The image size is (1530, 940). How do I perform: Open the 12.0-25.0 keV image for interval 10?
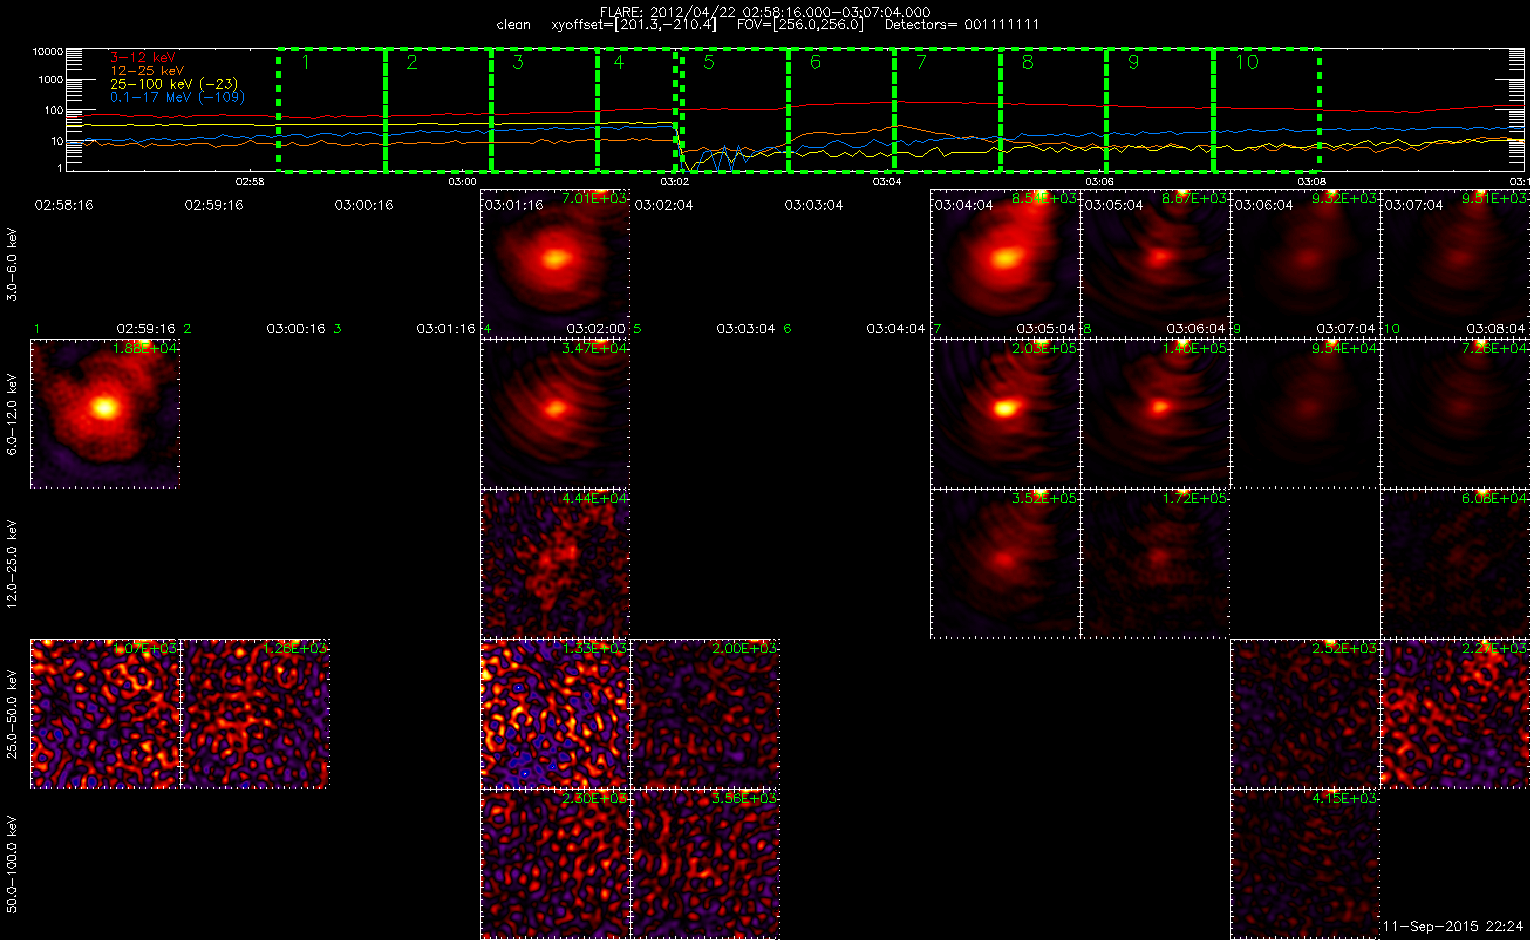point(1455,564)
